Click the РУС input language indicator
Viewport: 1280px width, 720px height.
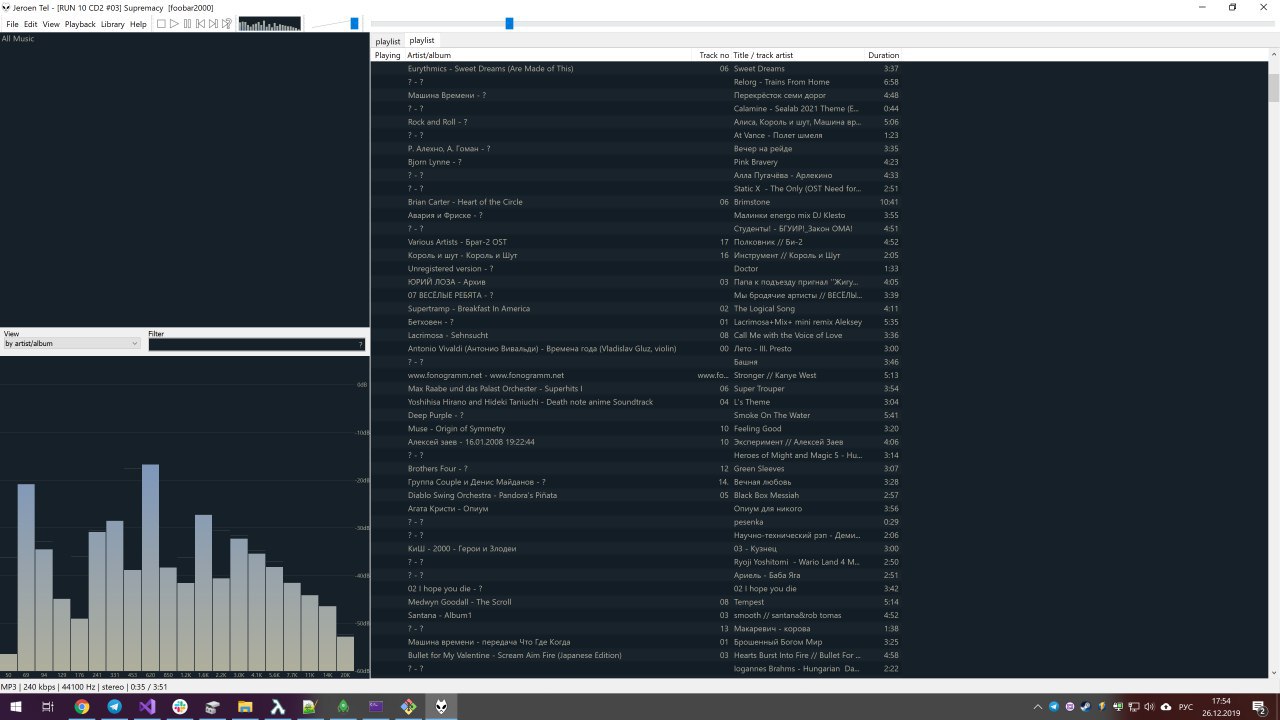pyautogui.click(x=1187, y=706)
